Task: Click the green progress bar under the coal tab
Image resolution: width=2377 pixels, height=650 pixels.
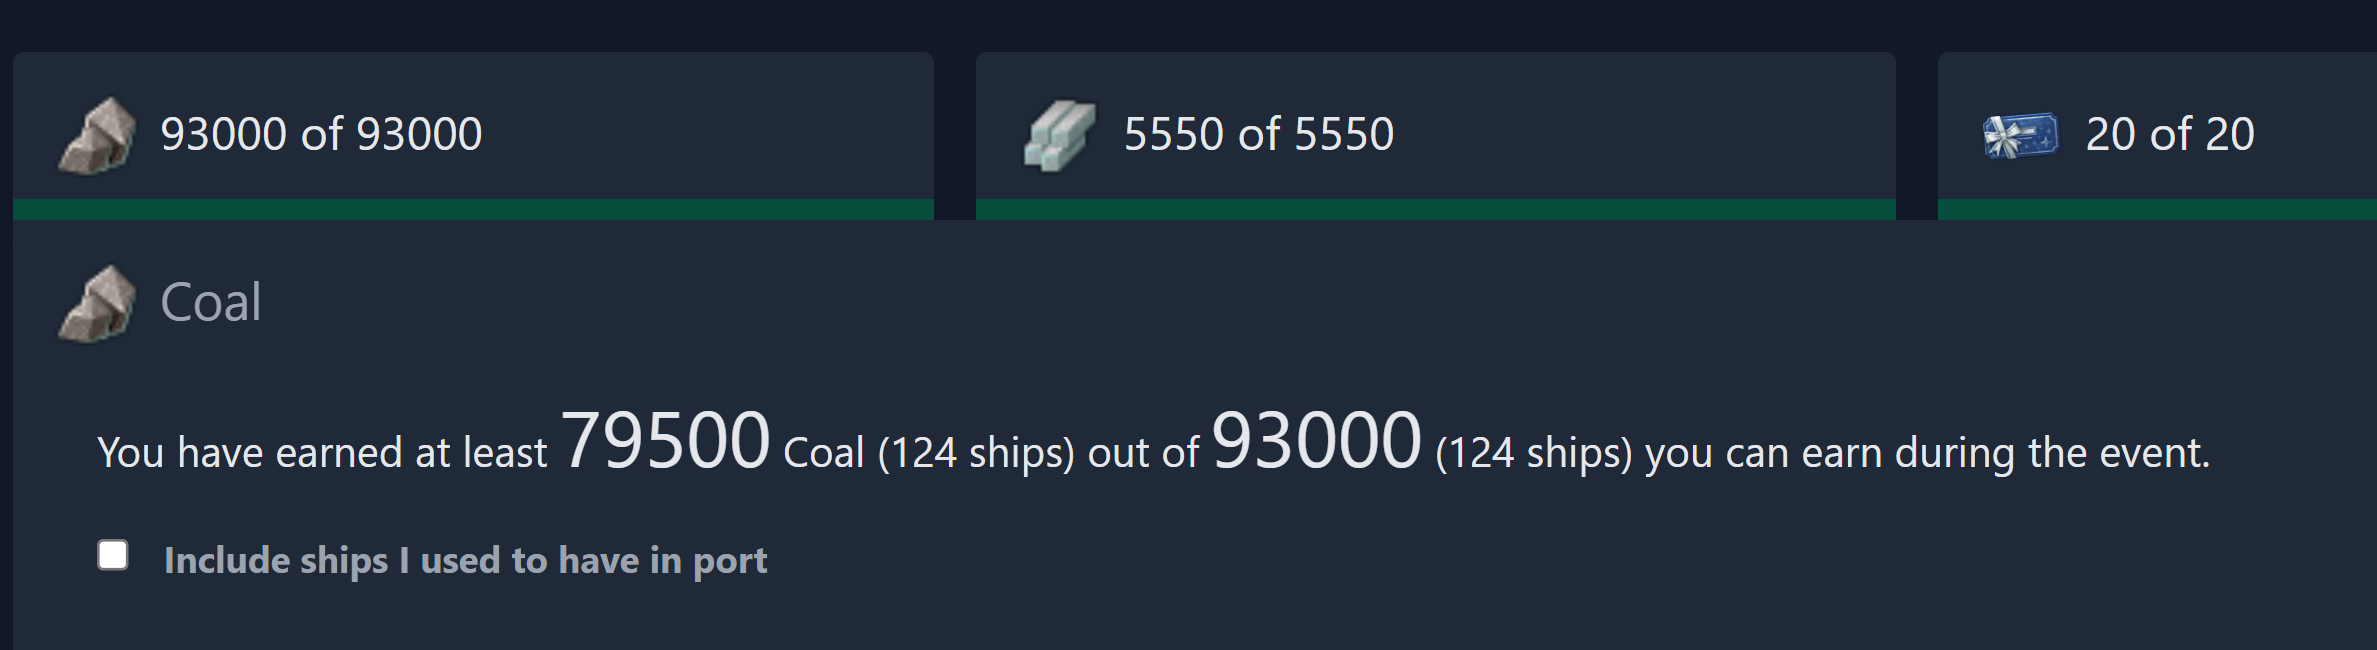Action: point(473,209)
